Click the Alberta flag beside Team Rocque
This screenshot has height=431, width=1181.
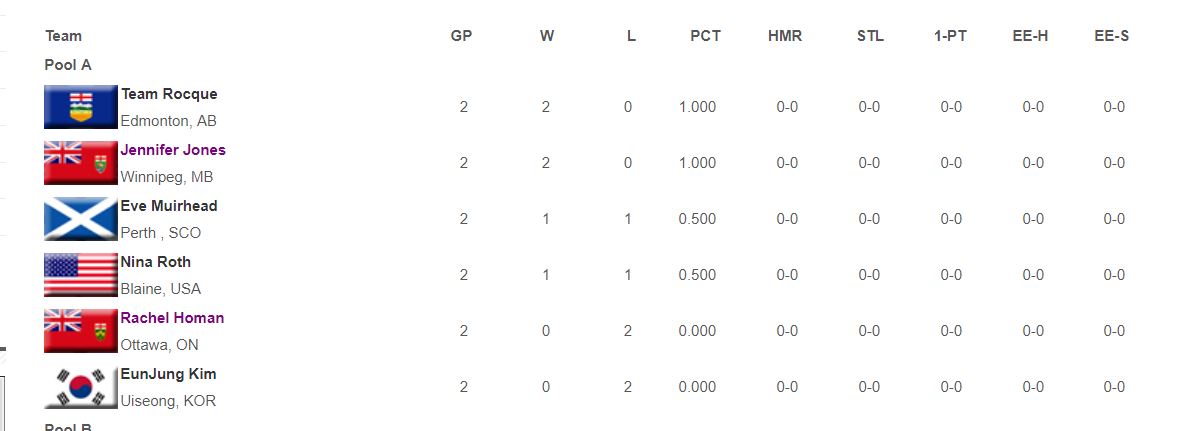[81, 107]
